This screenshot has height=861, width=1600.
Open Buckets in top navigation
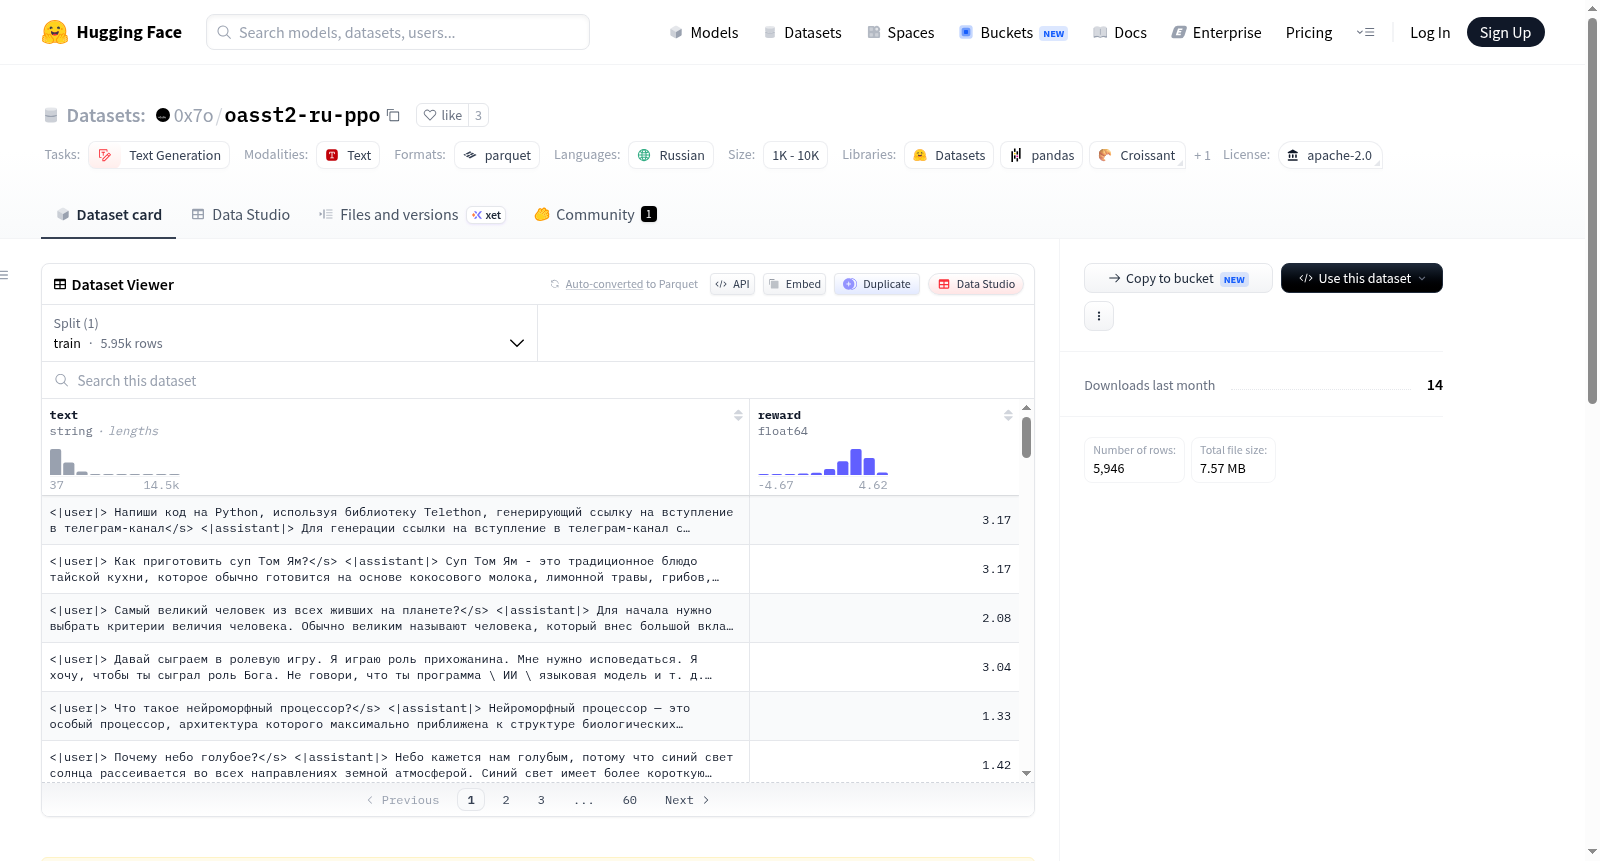(1013, 33)
